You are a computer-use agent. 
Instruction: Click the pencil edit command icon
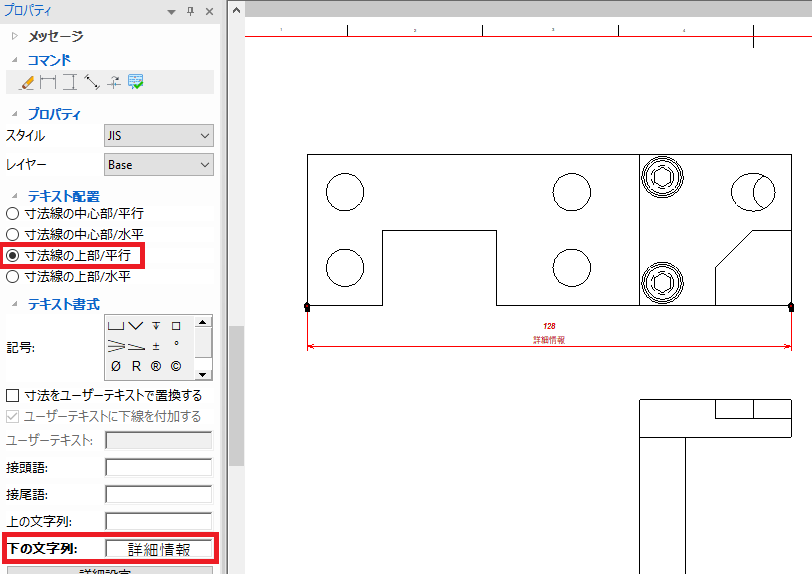(x=26, y=82)
